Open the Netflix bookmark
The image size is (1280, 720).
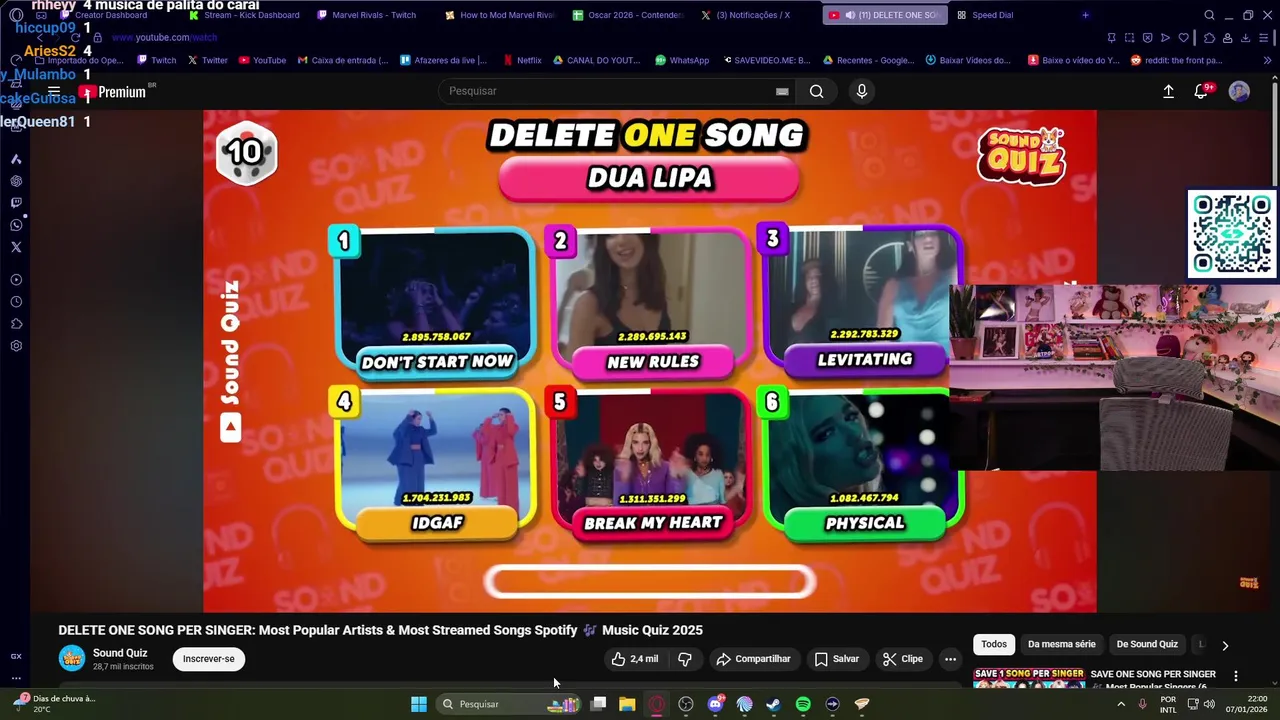point(522,60)
